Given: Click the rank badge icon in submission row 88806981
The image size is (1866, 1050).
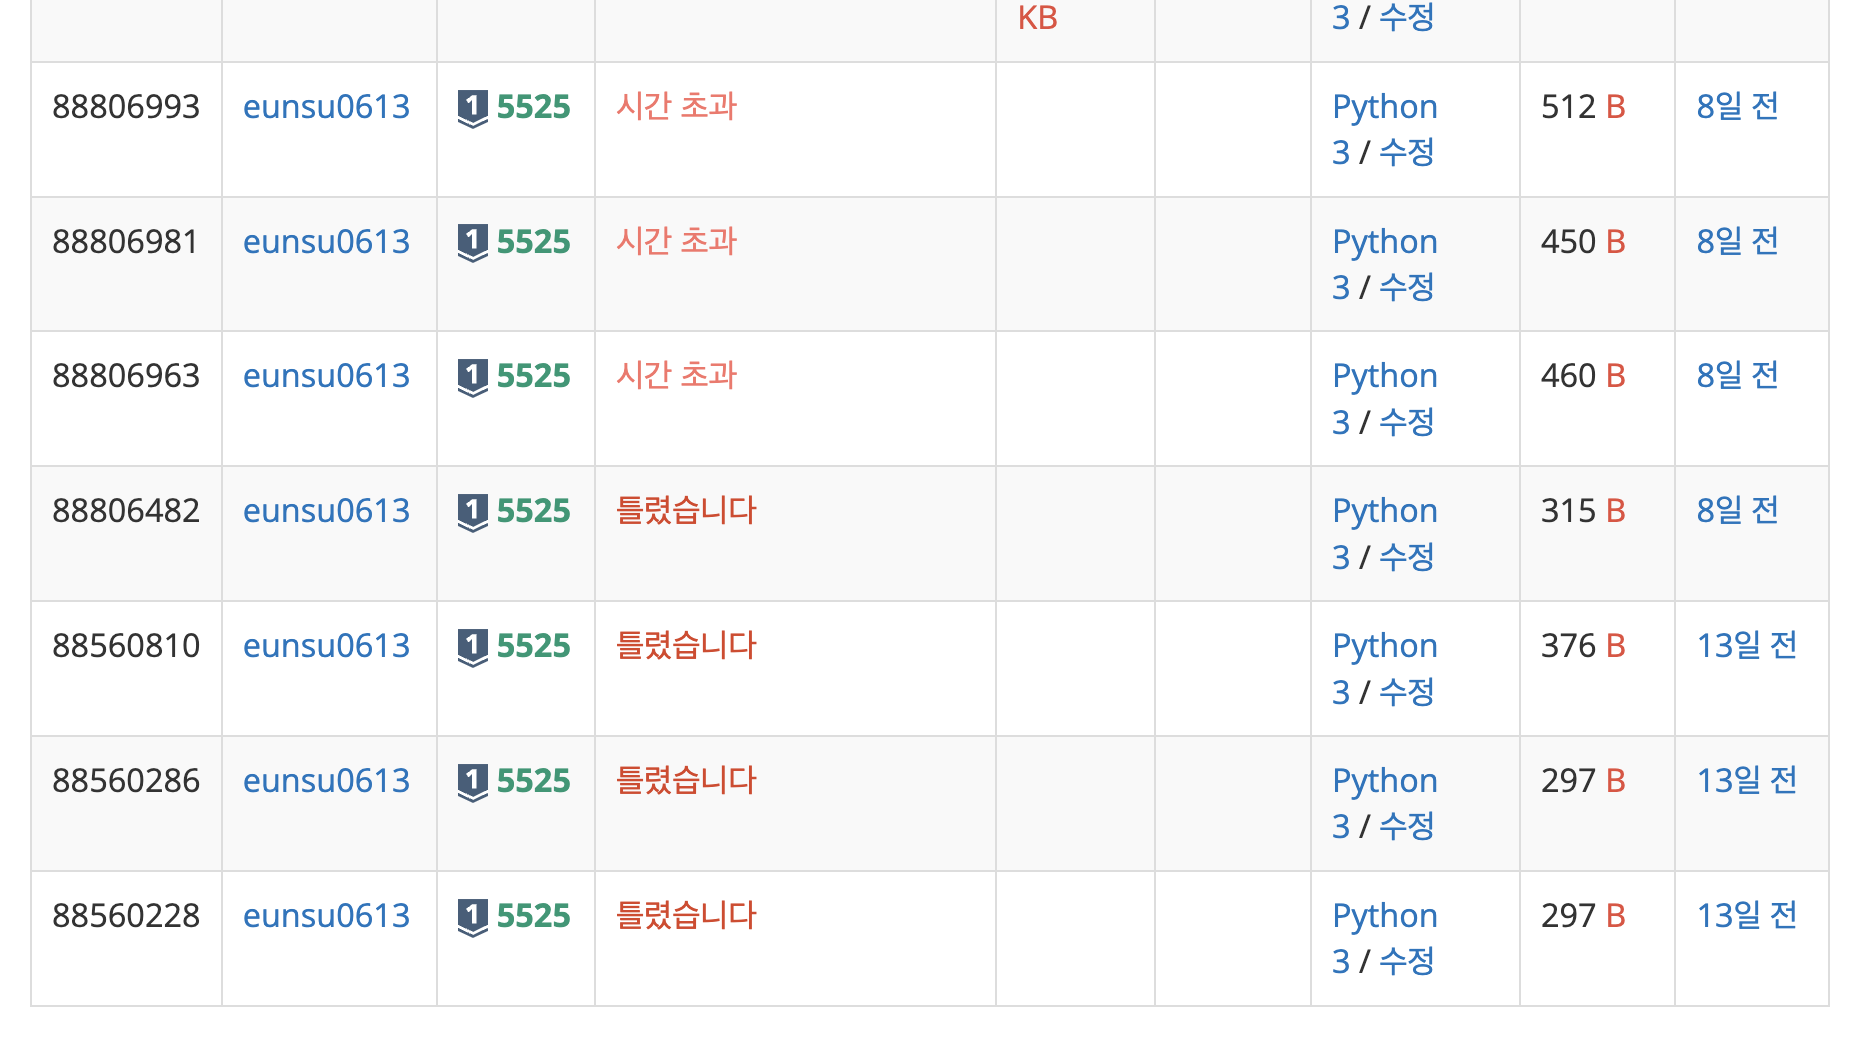Looking at the screenshot, I should click(472, 241).
